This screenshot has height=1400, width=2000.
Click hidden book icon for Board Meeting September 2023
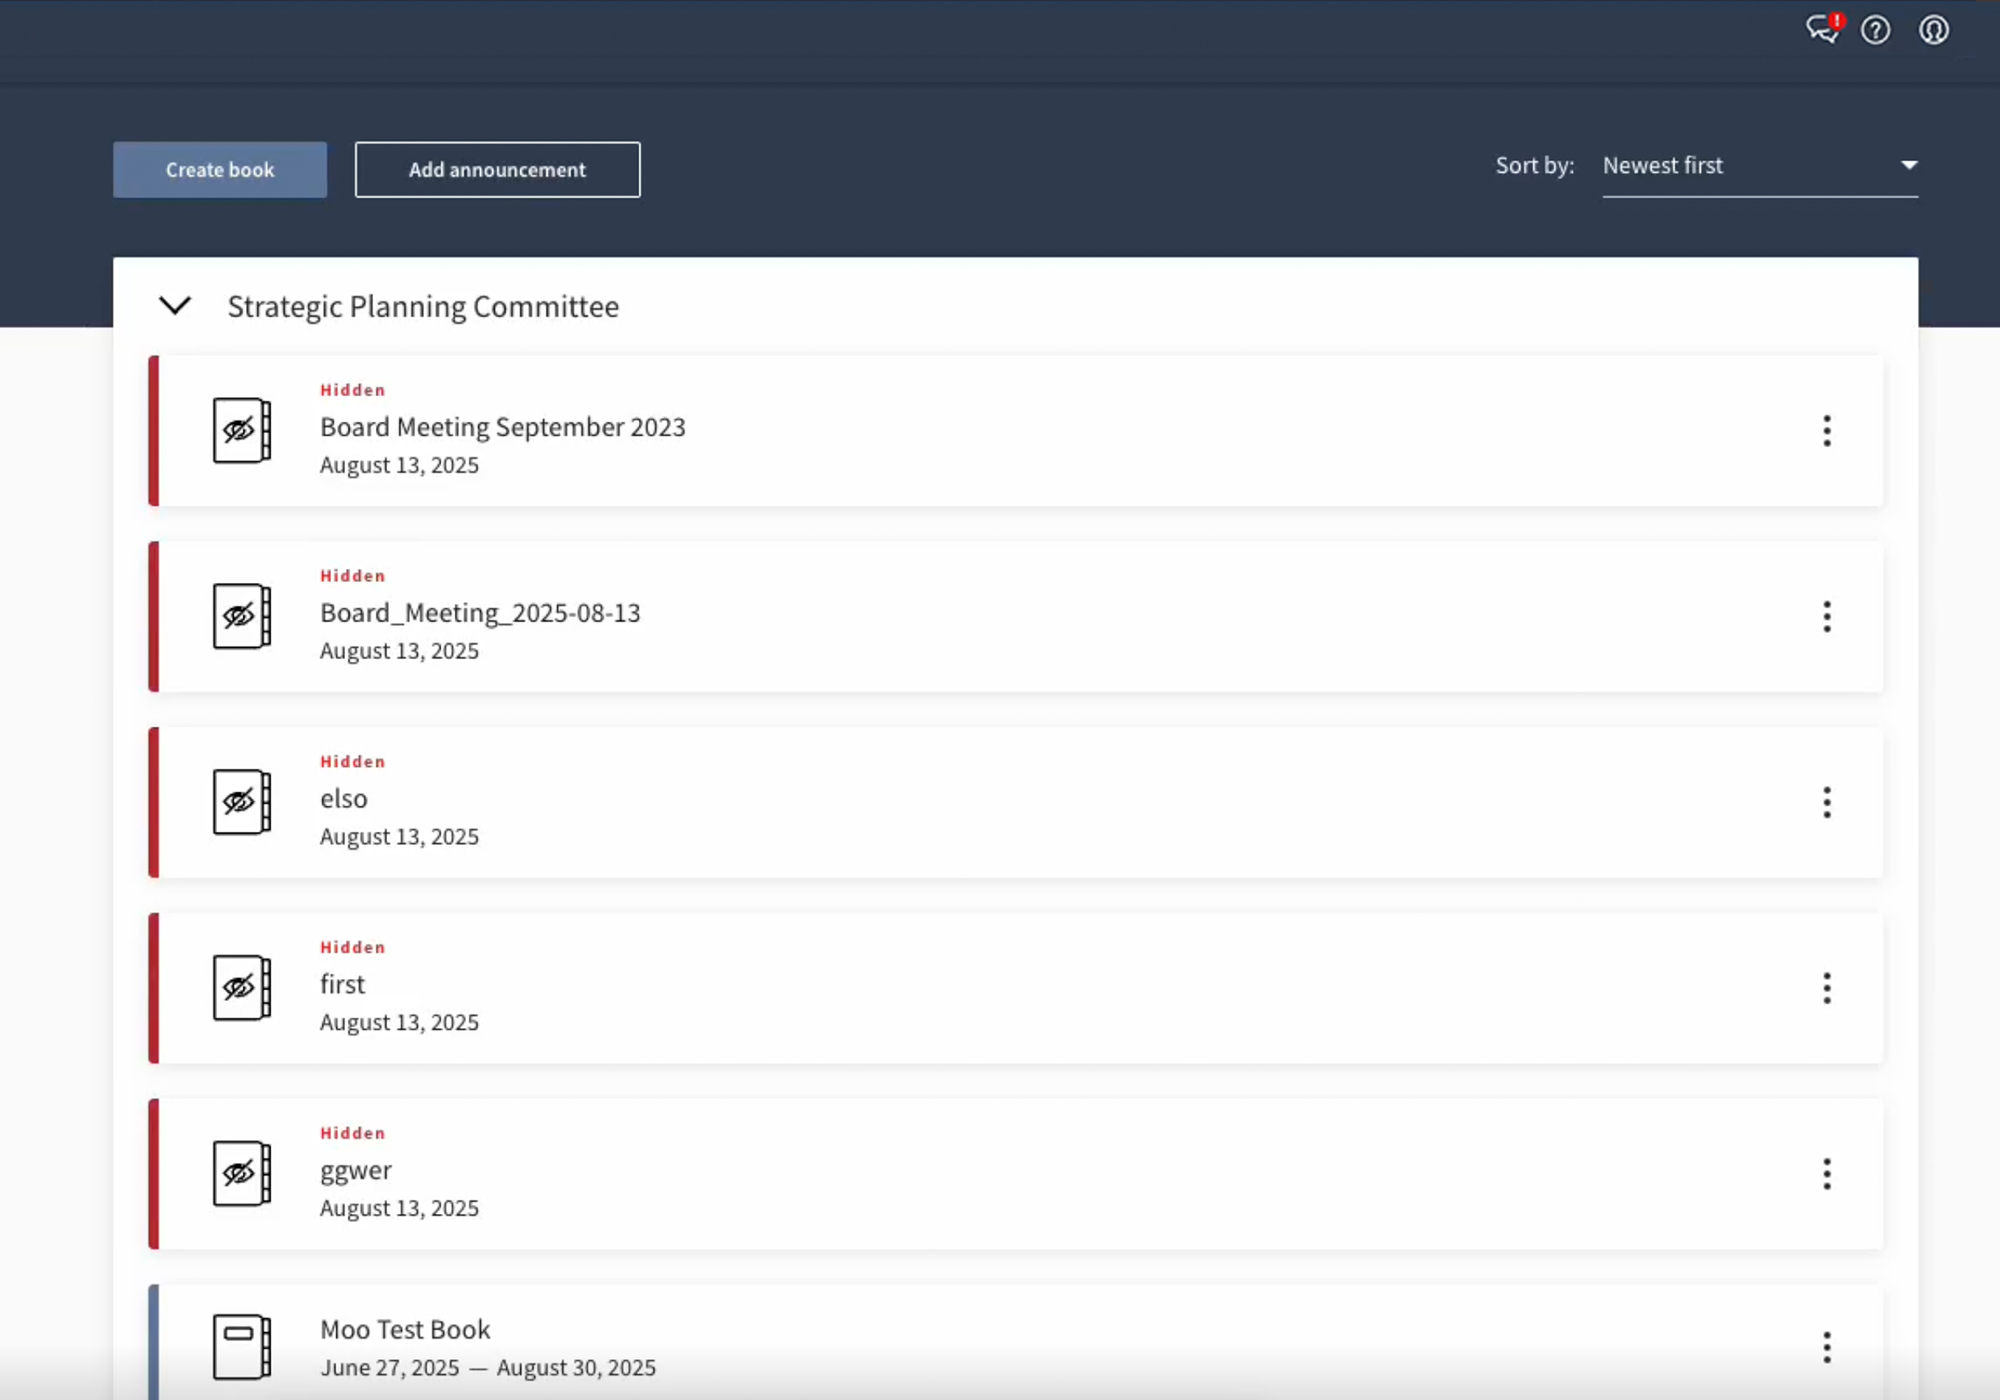click(x=241, y=430)
